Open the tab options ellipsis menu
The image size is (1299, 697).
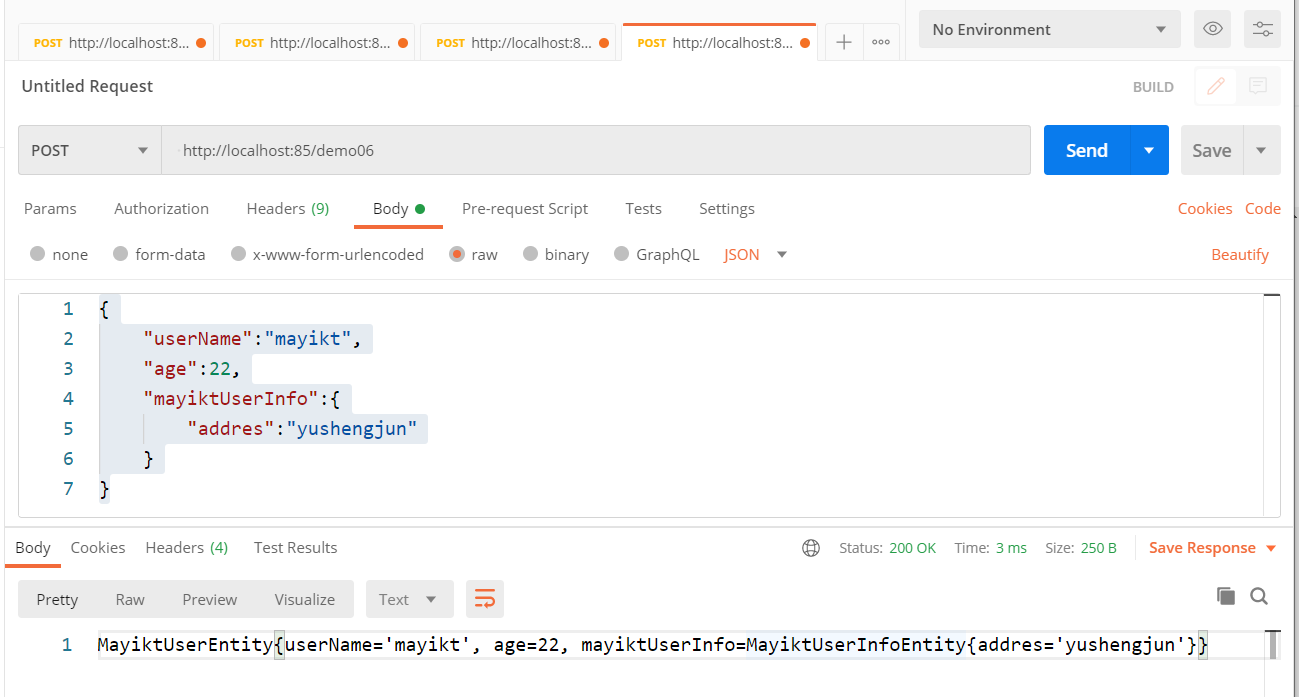click(881, 43)
